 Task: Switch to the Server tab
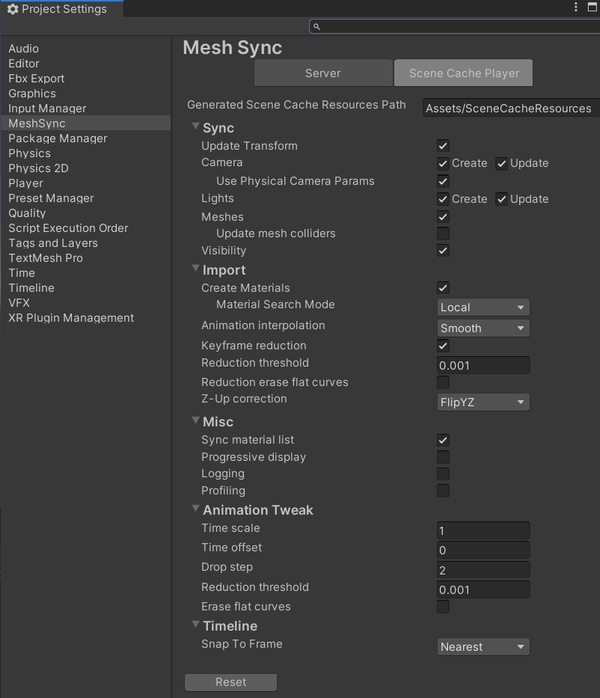click(x=322, y=73)
